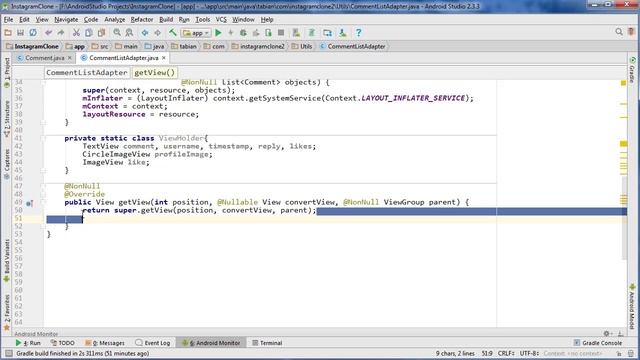This screenshot has height=360, width=640.
Task: Click the Synchronize toolbar icon
Action: (x=33, y=33)
